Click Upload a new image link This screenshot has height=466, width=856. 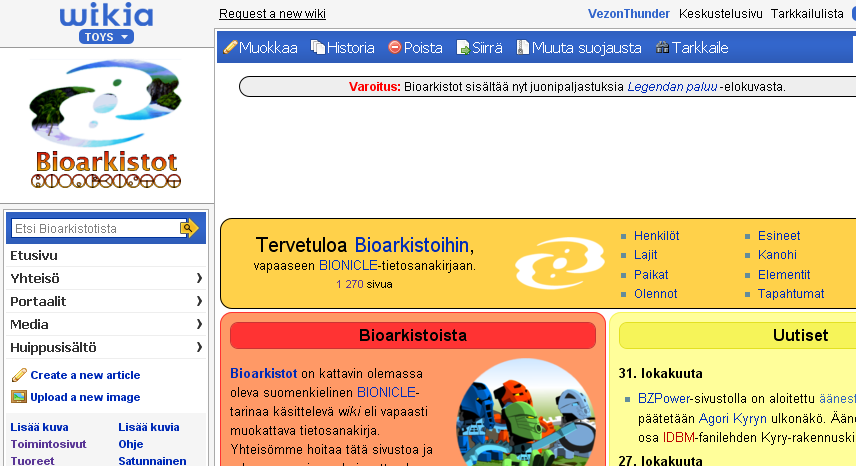85,397
